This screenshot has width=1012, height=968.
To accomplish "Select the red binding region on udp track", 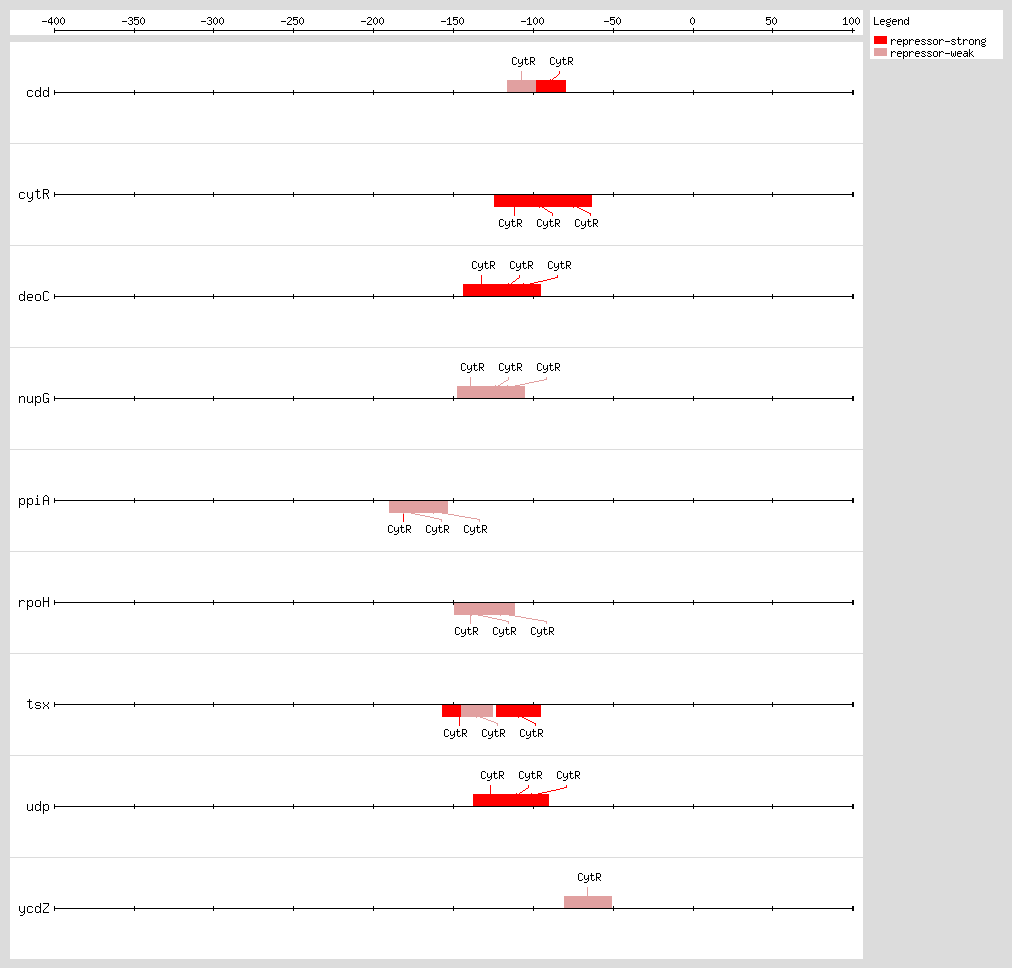I will click(511, 800).
